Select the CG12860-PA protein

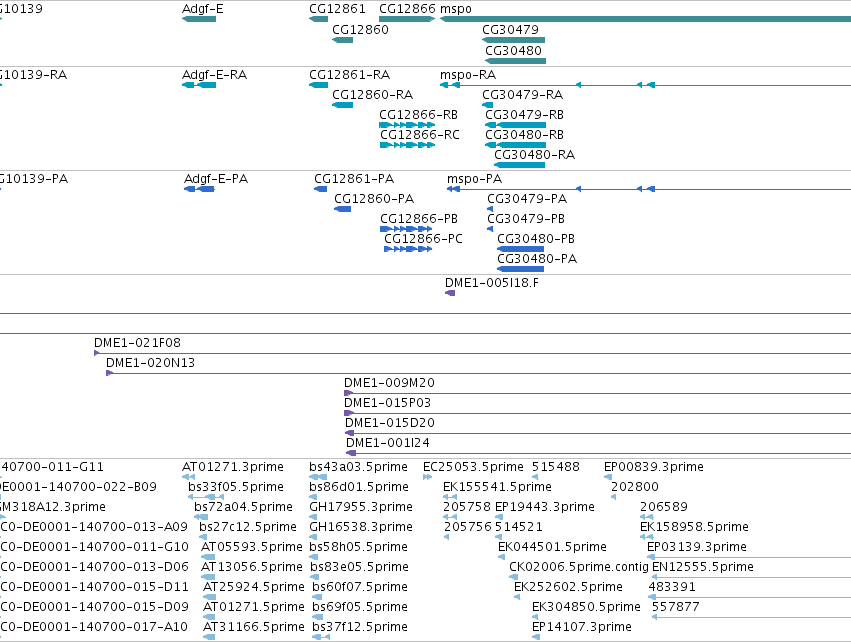342,209
